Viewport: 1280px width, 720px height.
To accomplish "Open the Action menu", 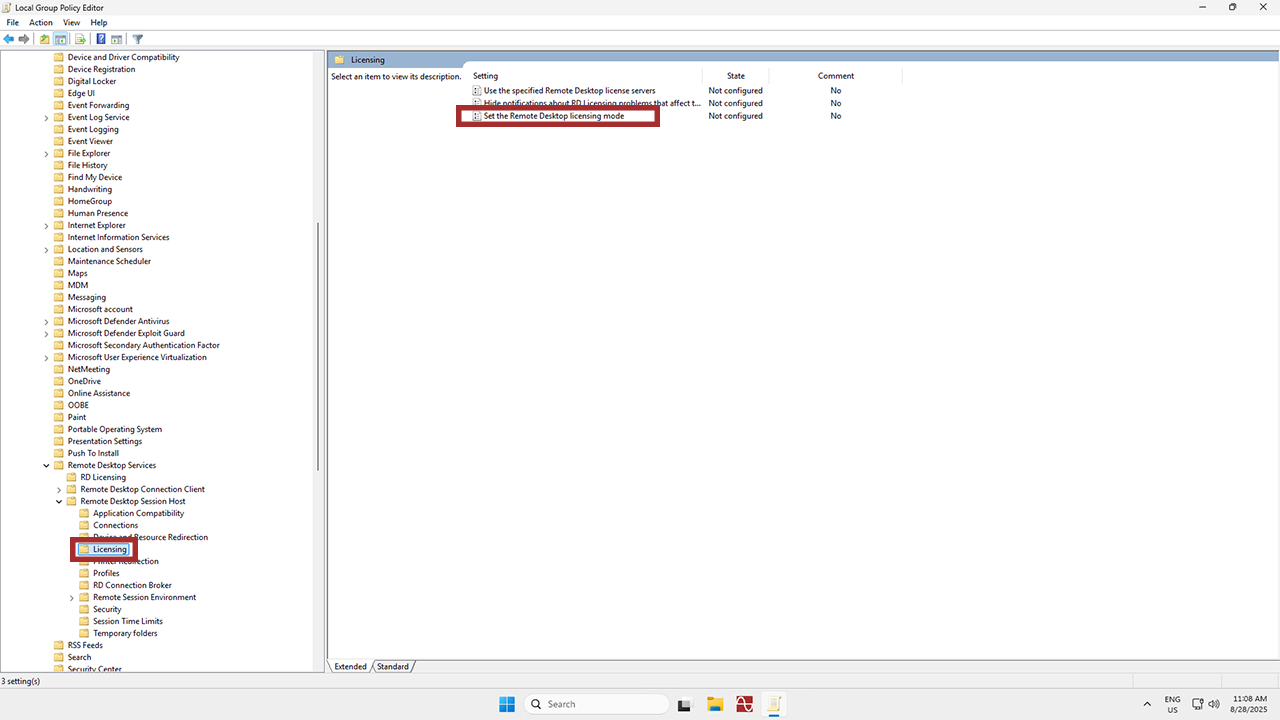I will click(41, 22).
